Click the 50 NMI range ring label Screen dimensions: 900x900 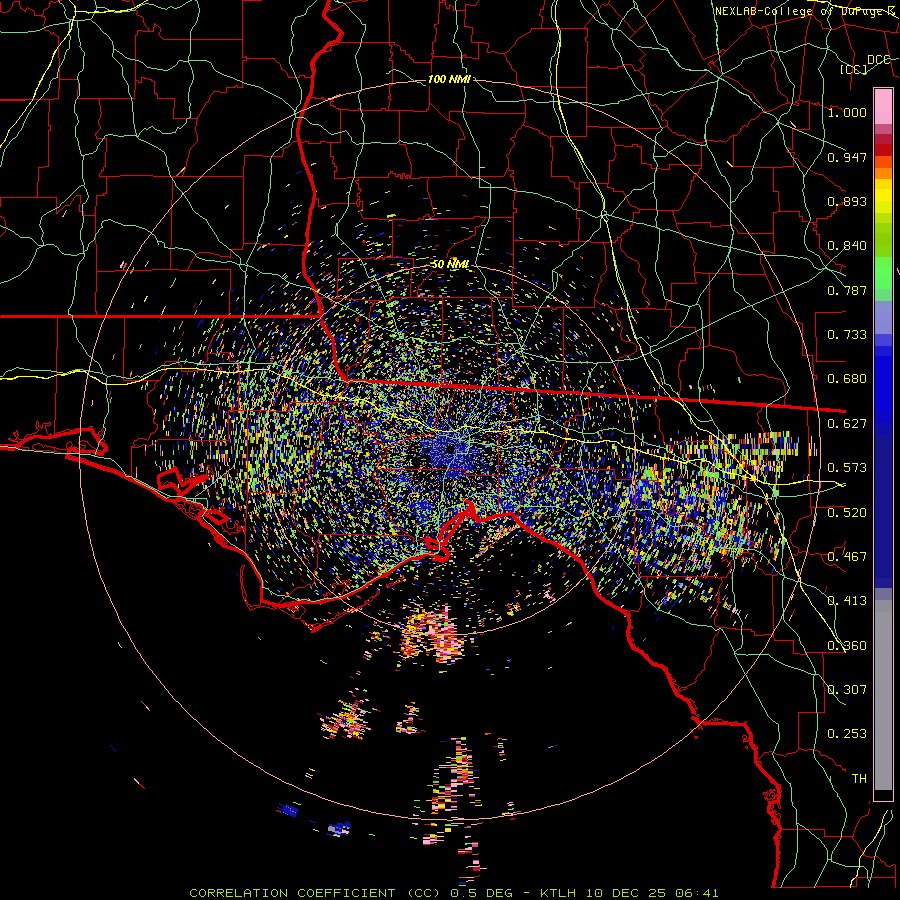pos(451,265)
